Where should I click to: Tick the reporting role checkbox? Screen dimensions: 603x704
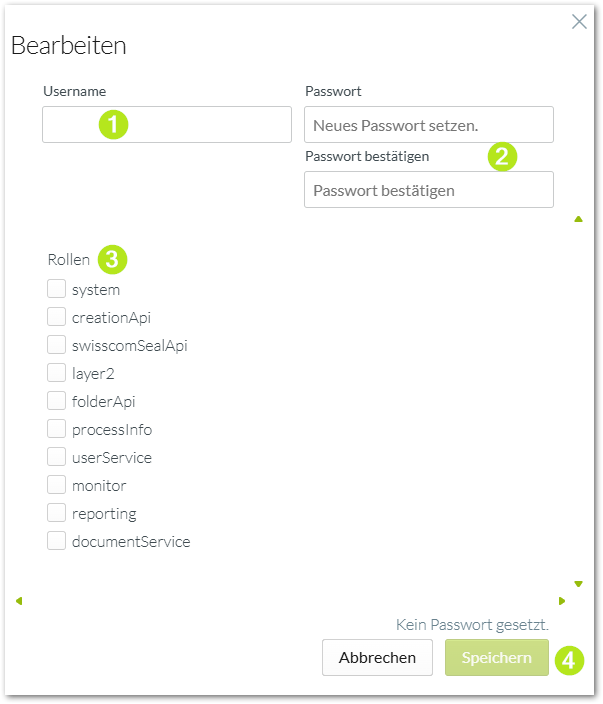[x=57, y=513]
